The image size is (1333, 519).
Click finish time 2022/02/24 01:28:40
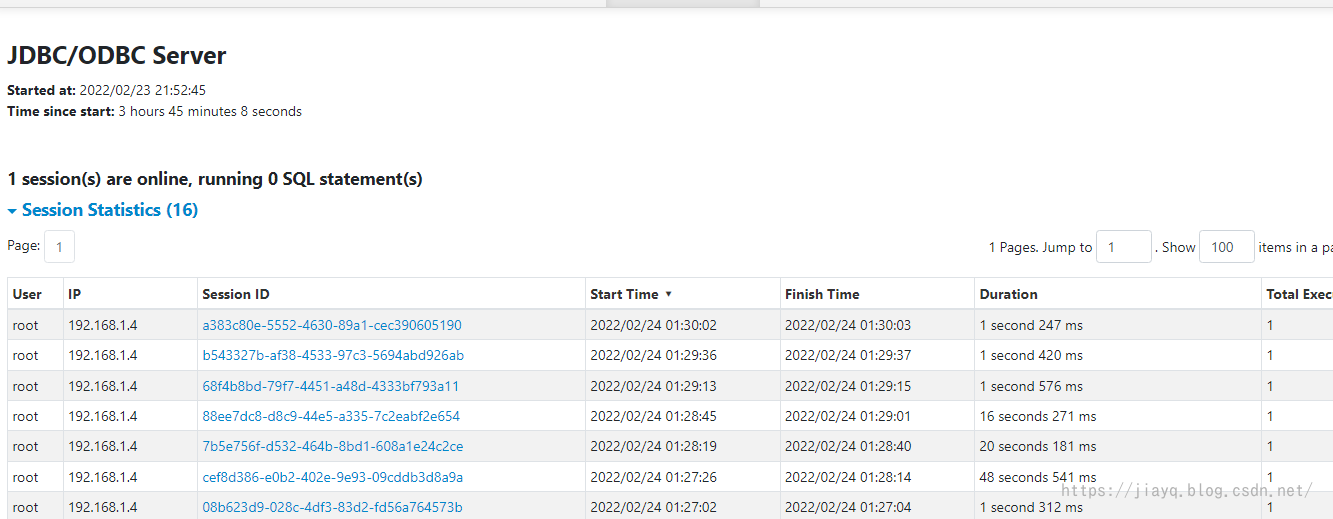click(848, 446)
